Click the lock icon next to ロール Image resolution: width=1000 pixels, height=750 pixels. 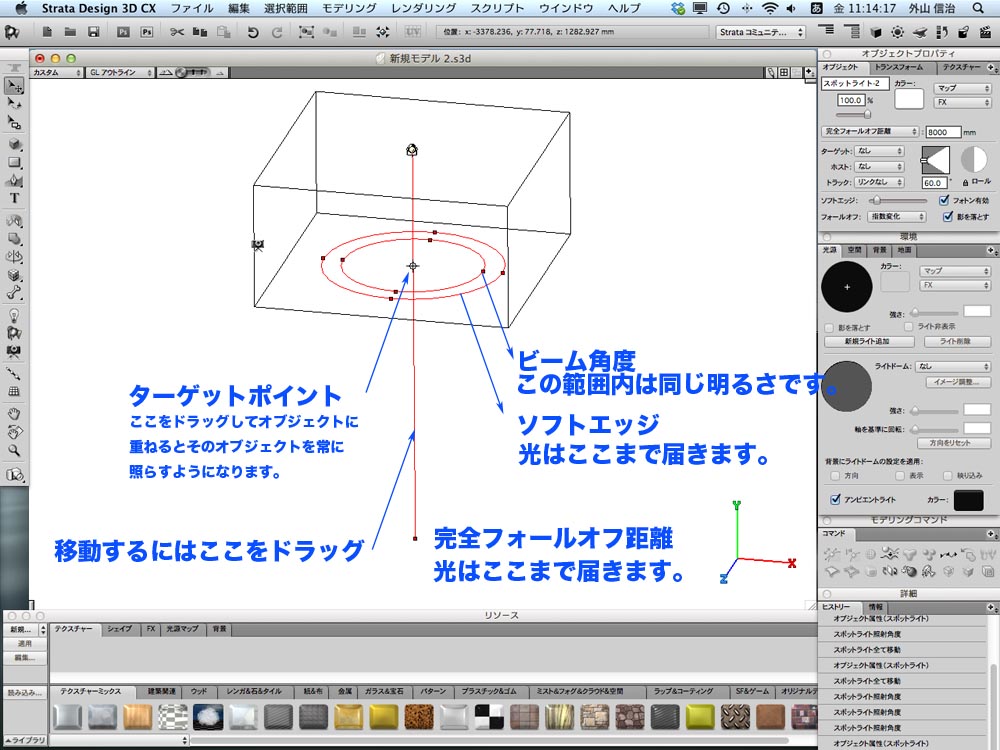pos(965,182)
